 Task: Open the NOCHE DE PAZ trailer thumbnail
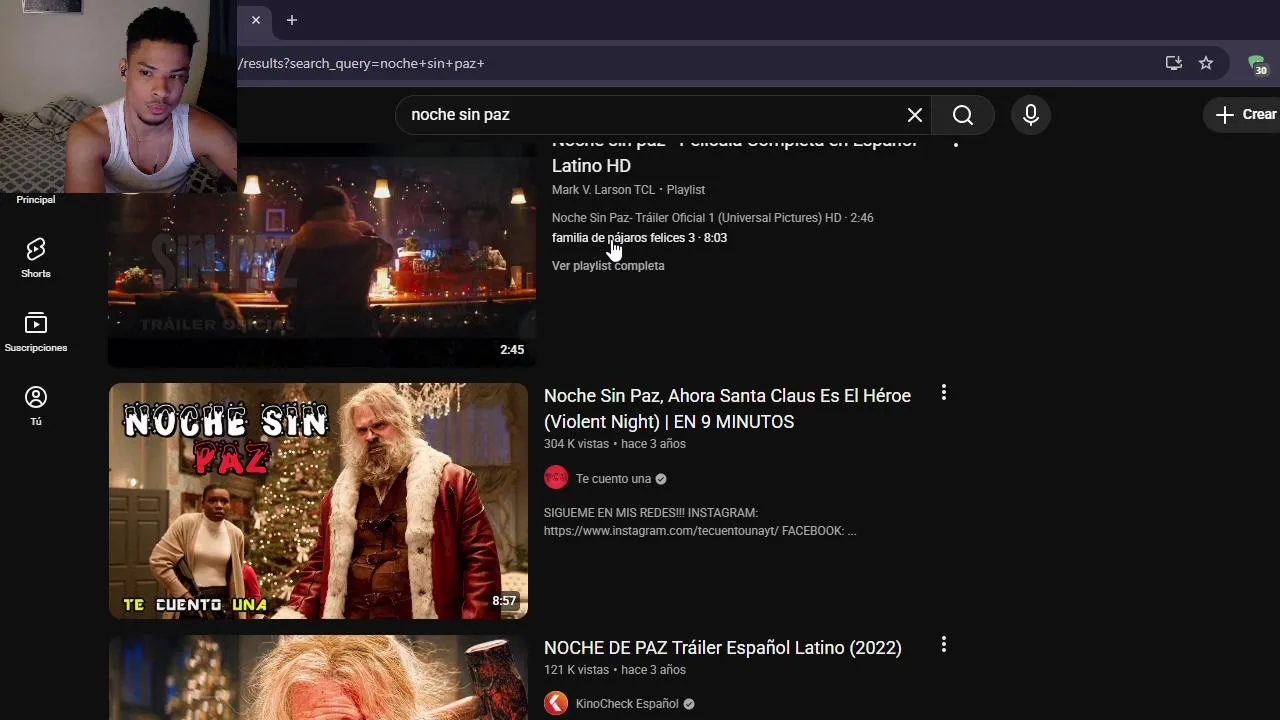click(x=318, y=678)
